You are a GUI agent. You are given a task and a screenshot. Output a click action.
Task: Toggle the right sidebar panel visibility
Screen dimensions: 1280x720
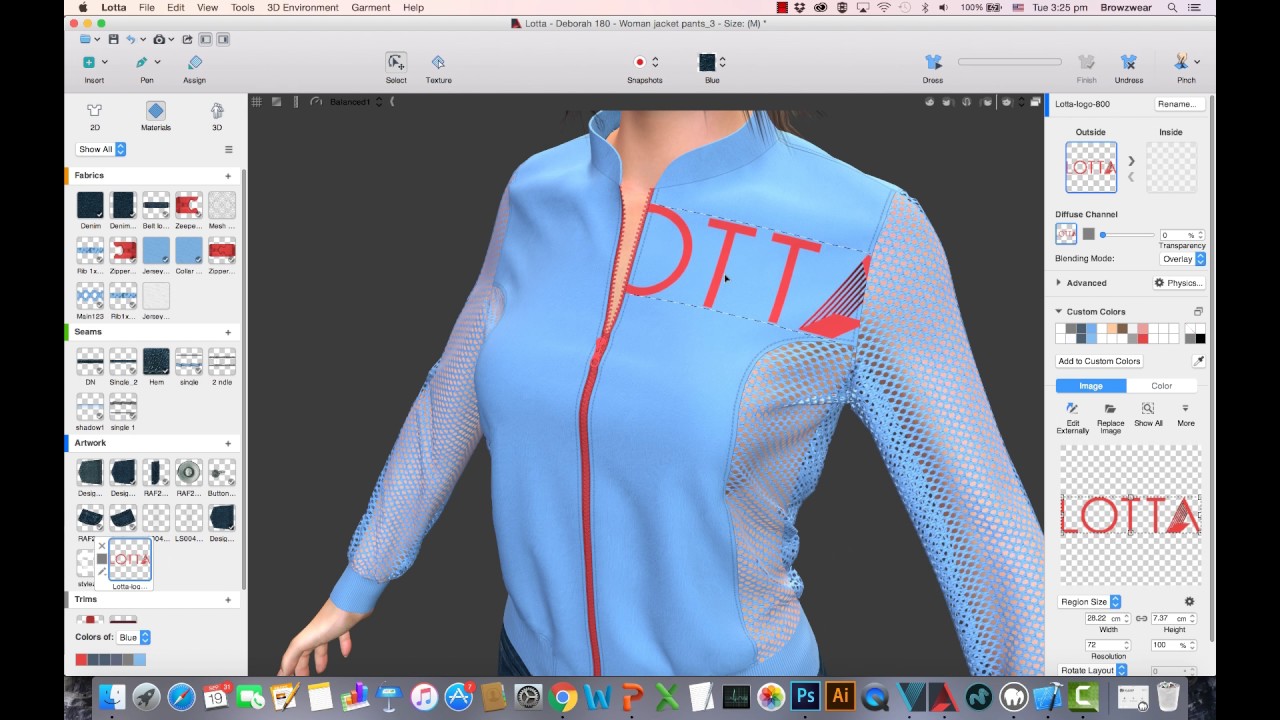(223, 39)
